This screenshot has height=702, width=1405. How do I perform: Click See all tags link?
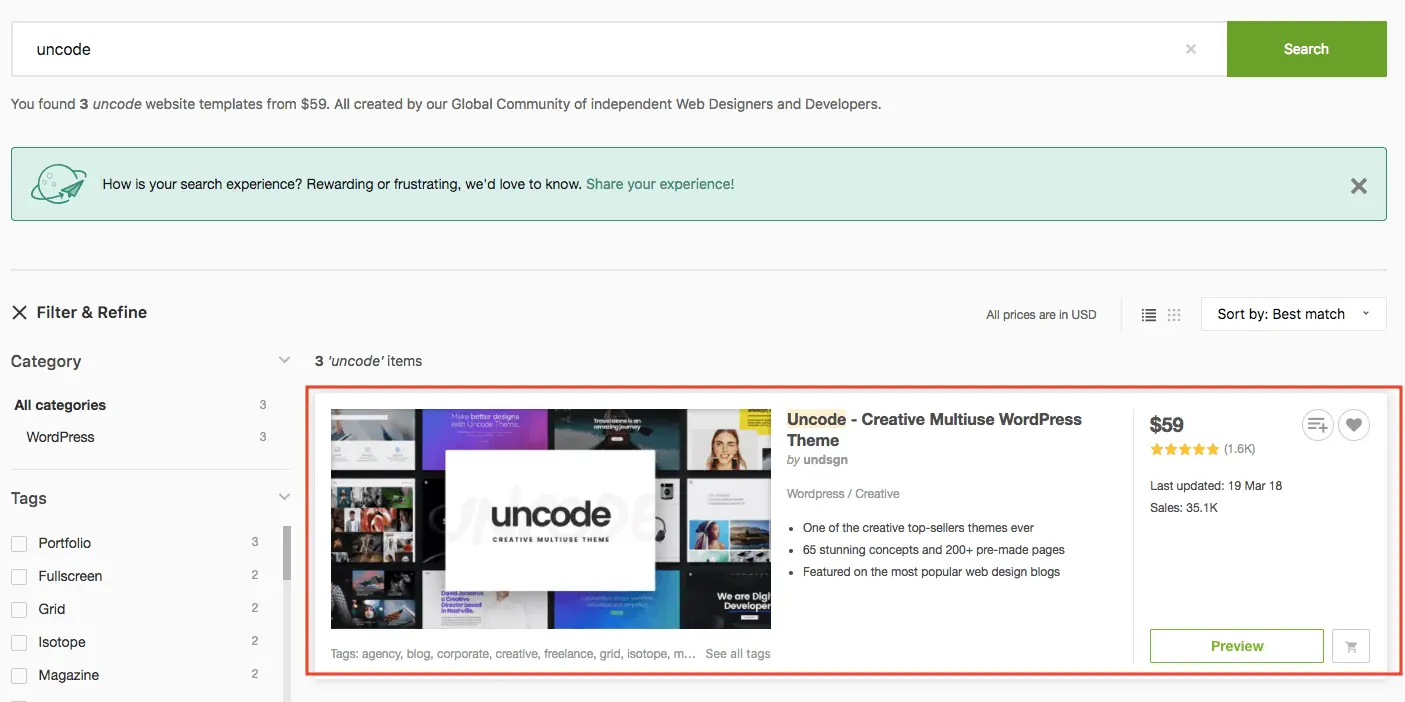[x=738, y=654]
